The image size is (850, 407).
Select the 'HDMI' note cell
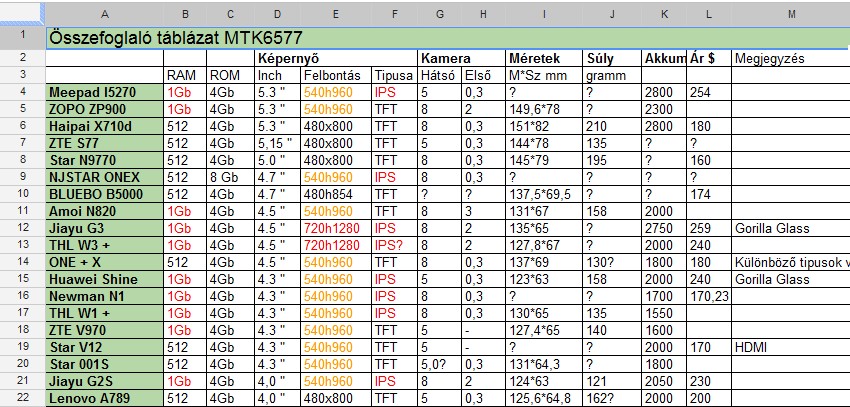tap(791, 347)
